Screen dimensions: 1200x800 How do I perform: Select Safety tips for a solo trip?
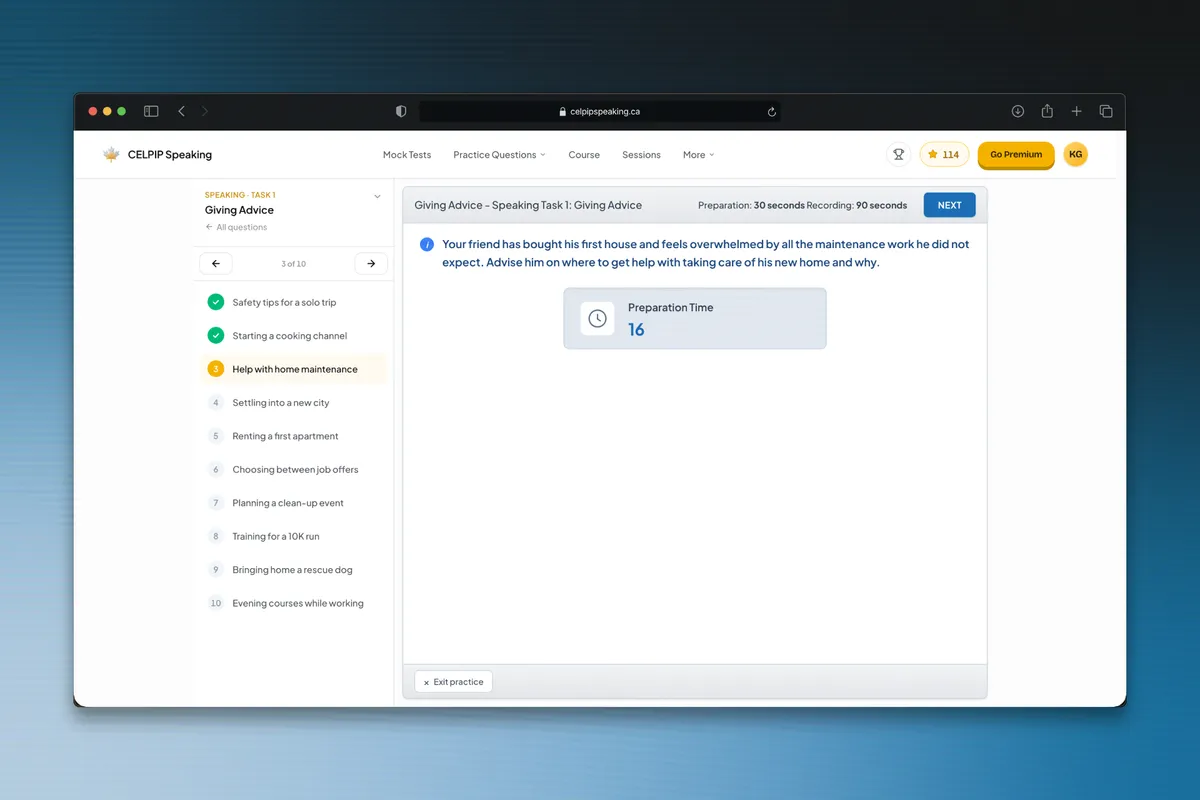pos(294,302)
